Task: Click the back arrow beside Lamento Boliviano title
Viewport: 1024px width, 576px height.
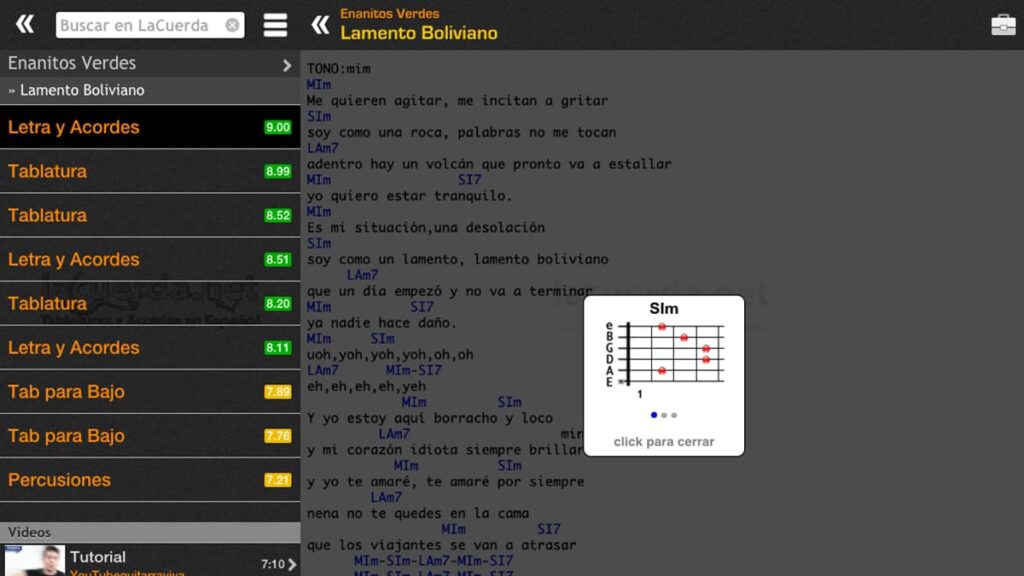Action: click(322, 24)
